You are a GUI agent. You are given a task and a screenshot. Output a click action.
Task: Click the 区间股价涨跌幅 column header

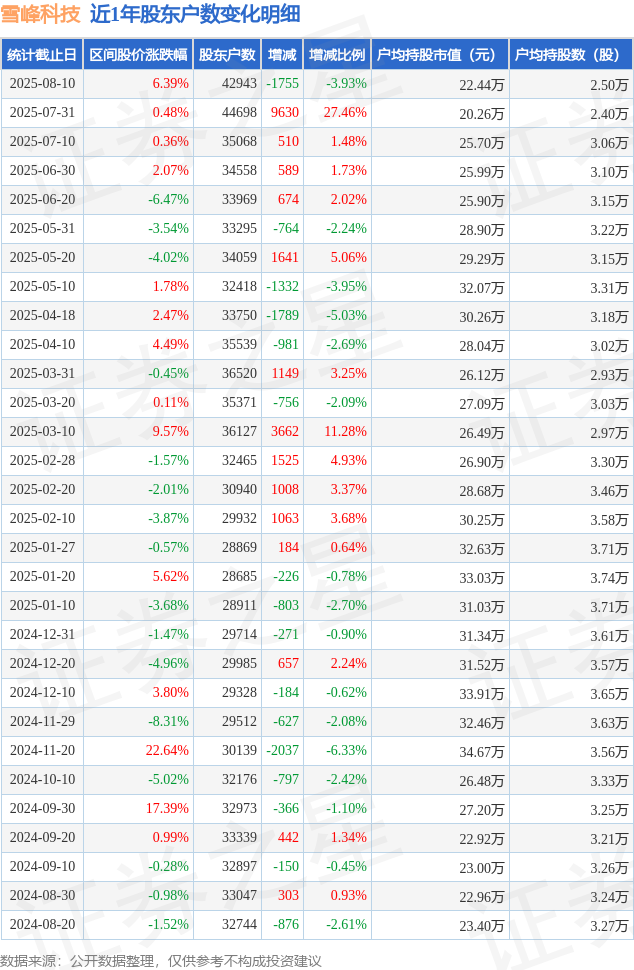138,54
